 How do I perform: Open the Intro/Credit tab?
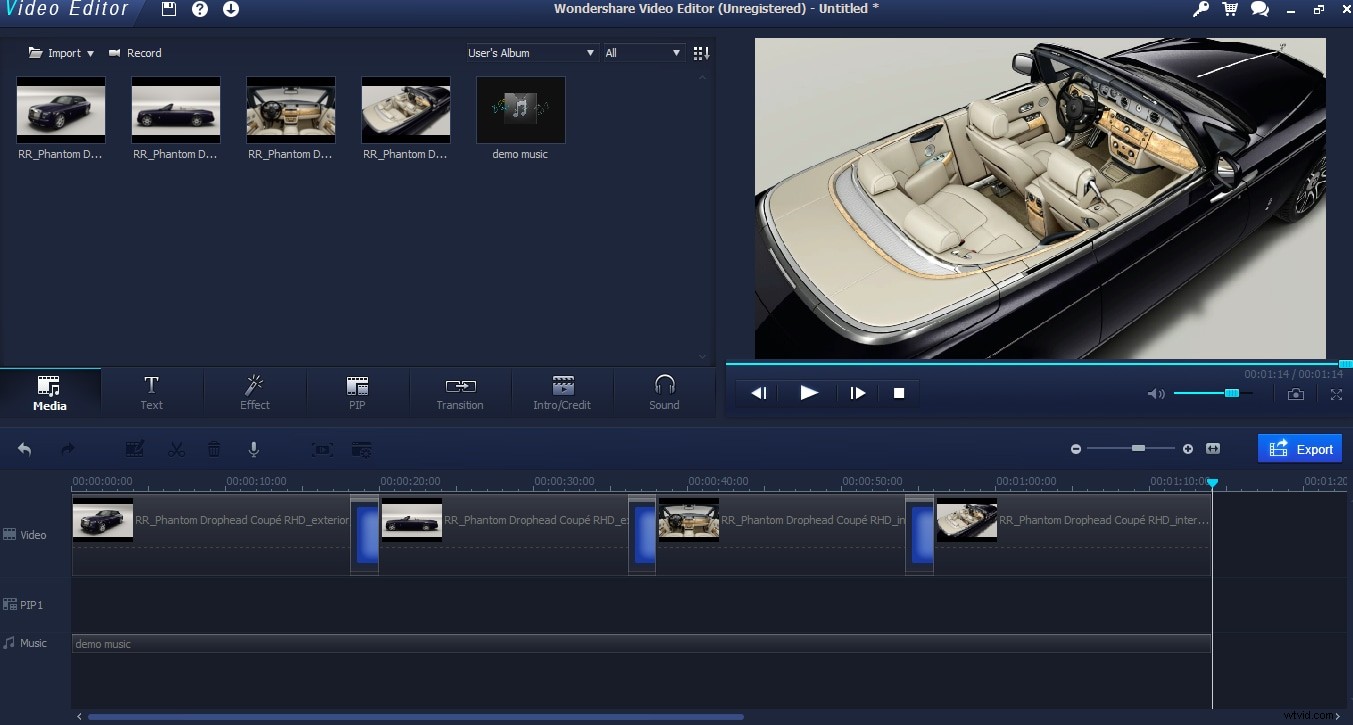point(562,392)
